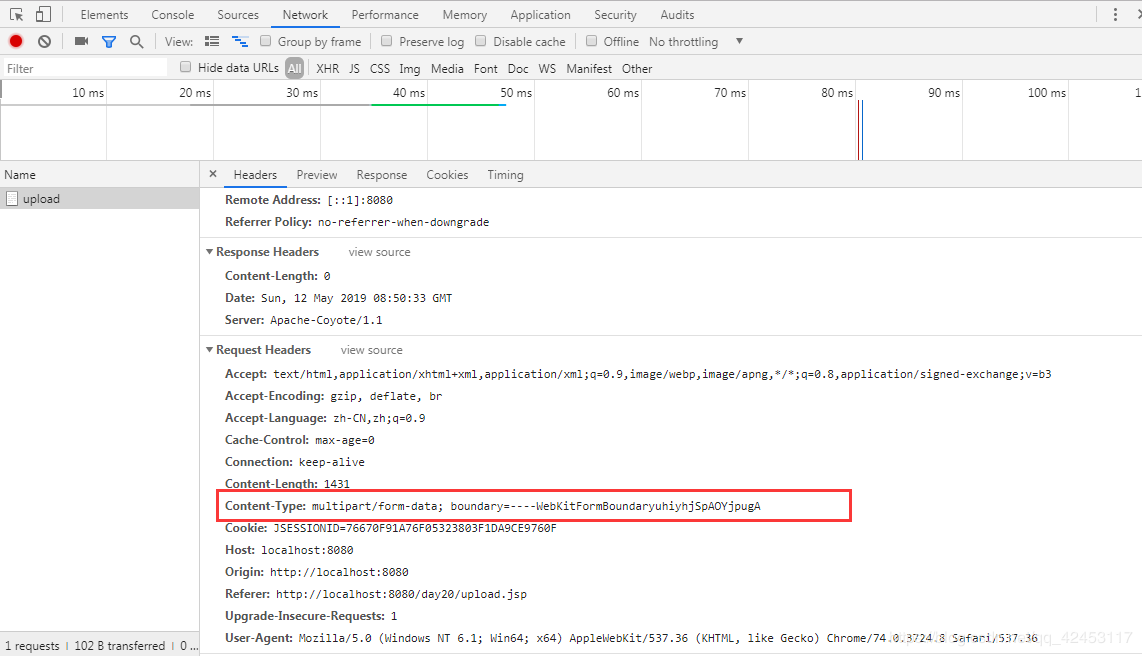The height and width of the screenshot is (656, 1142).
Task: Click the Host localhost:8080 value
Action: click(307, 550)
